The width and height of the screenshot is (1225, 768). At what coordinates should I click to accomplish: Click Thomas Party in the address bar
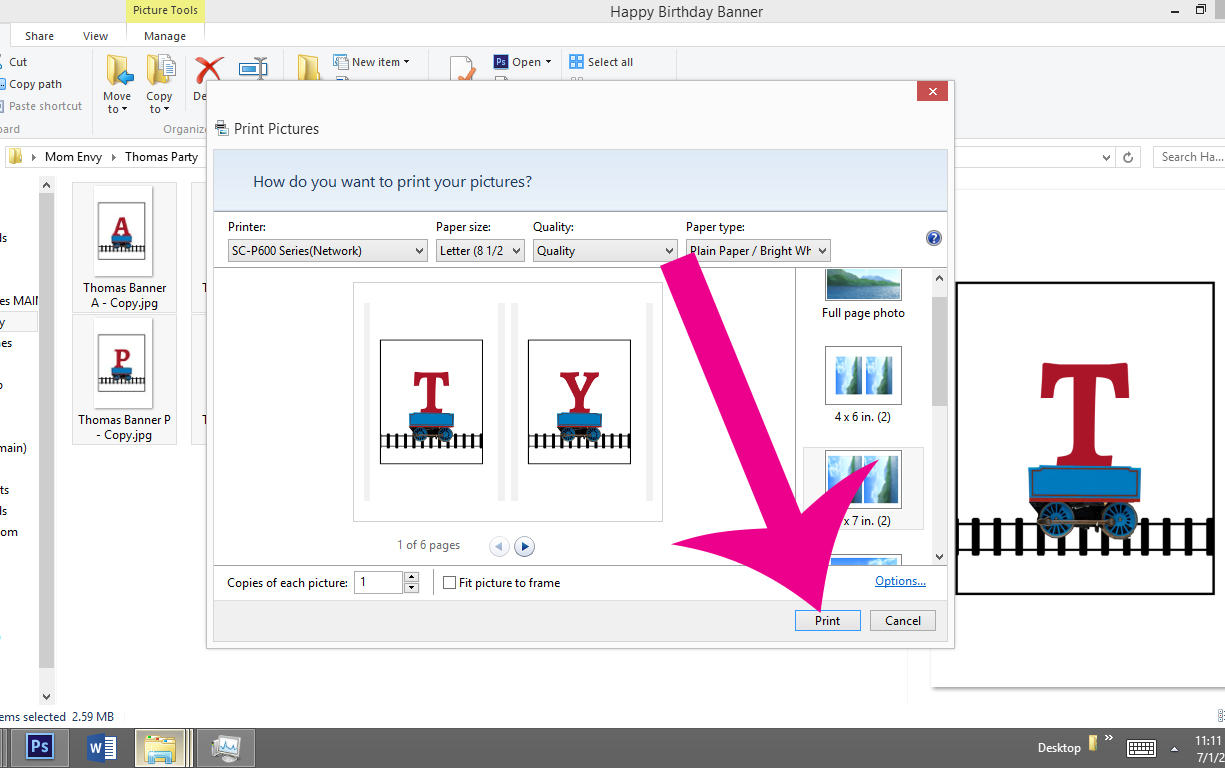162,157
